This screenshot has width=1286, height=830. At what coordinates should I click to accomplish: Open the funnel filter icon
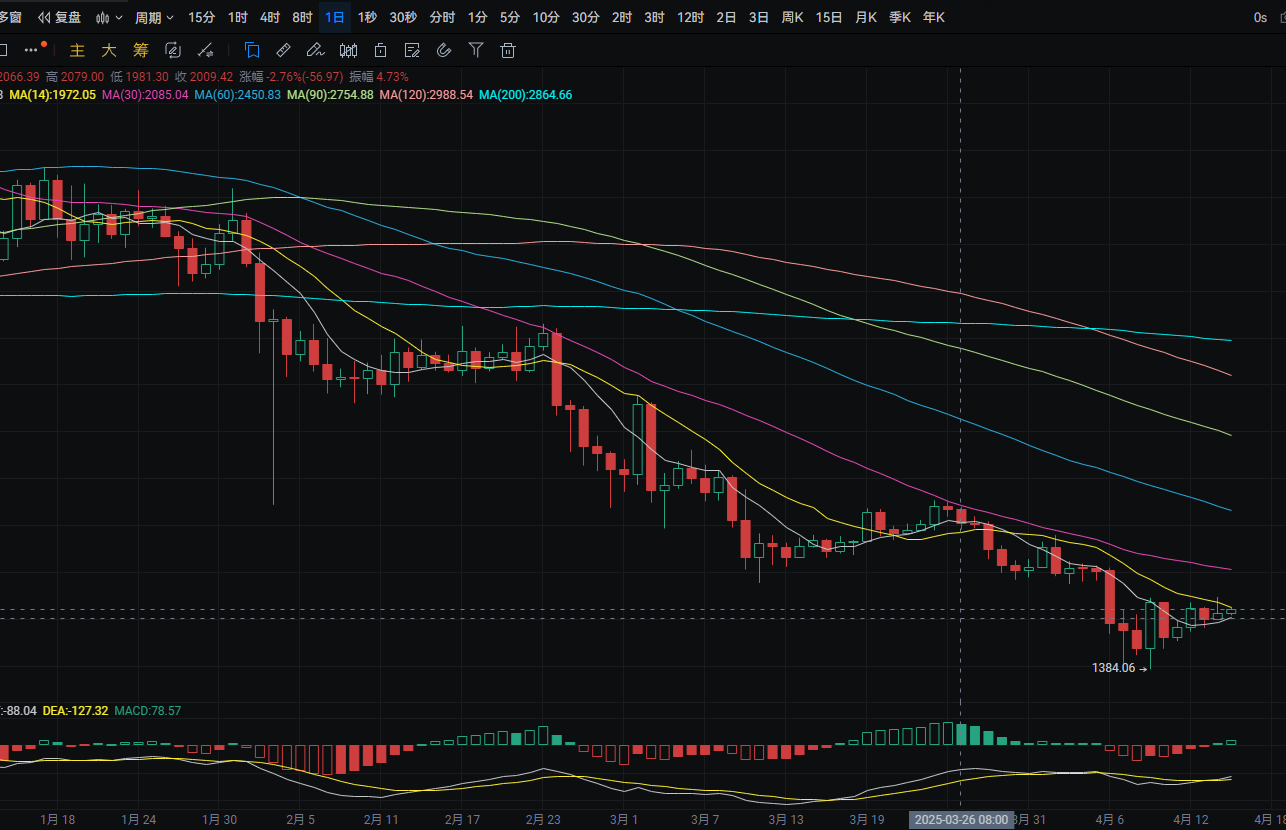(476, 50)
